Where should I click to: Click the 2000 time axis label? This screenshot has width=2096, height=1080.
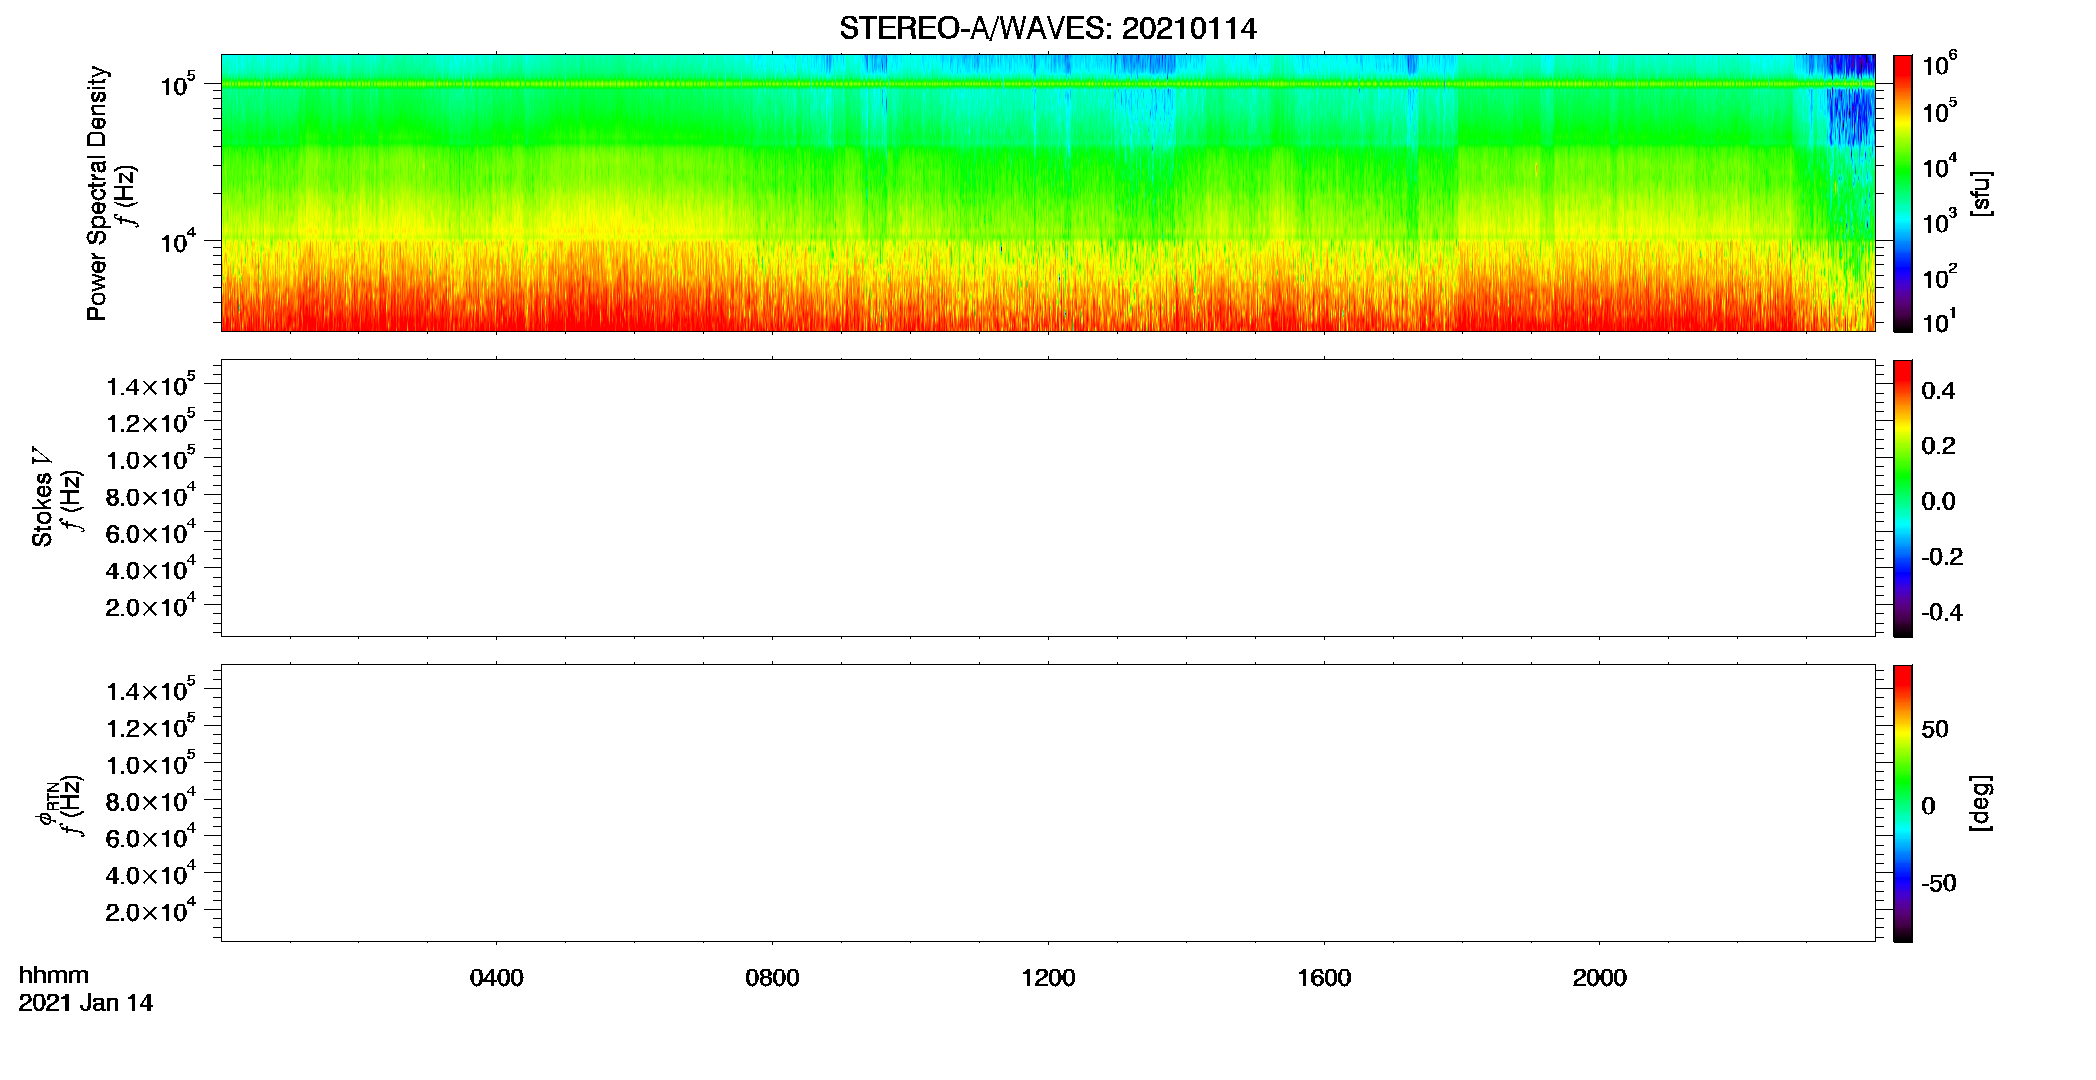click(1599, 978)
